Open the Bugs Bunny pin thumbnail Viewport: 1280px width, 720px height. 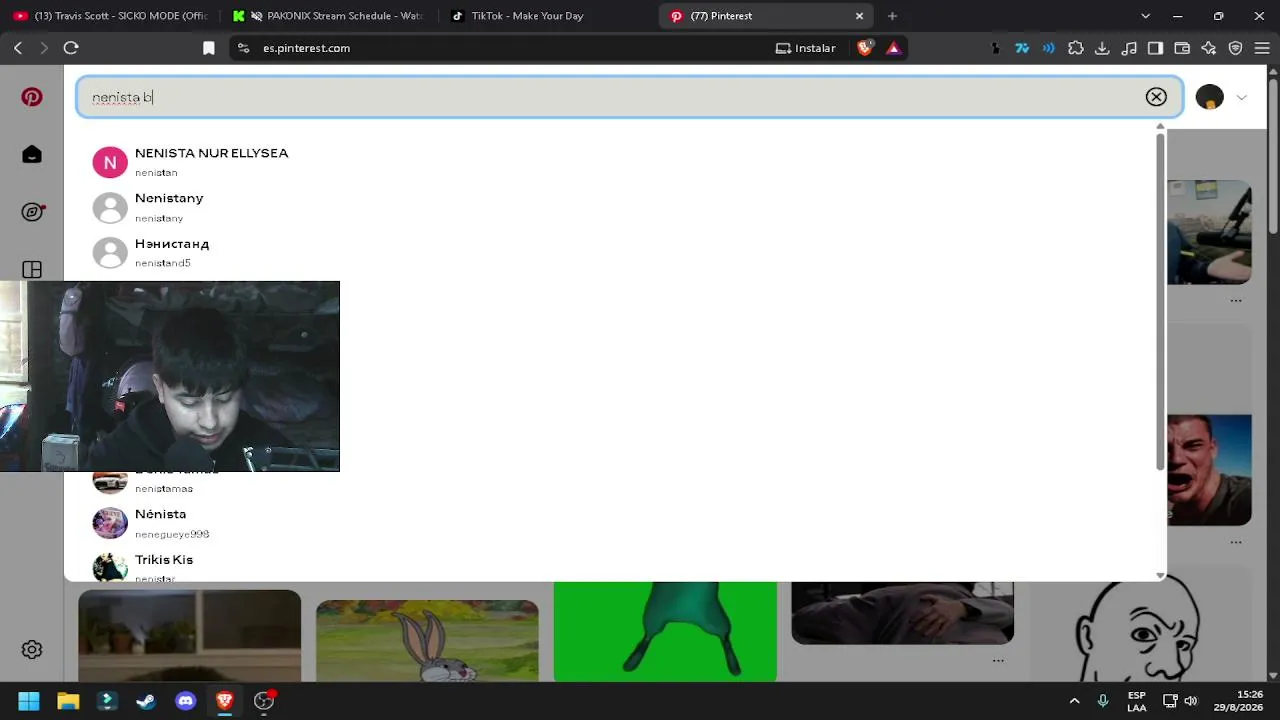pyautogui.click(x=427, y=640)
